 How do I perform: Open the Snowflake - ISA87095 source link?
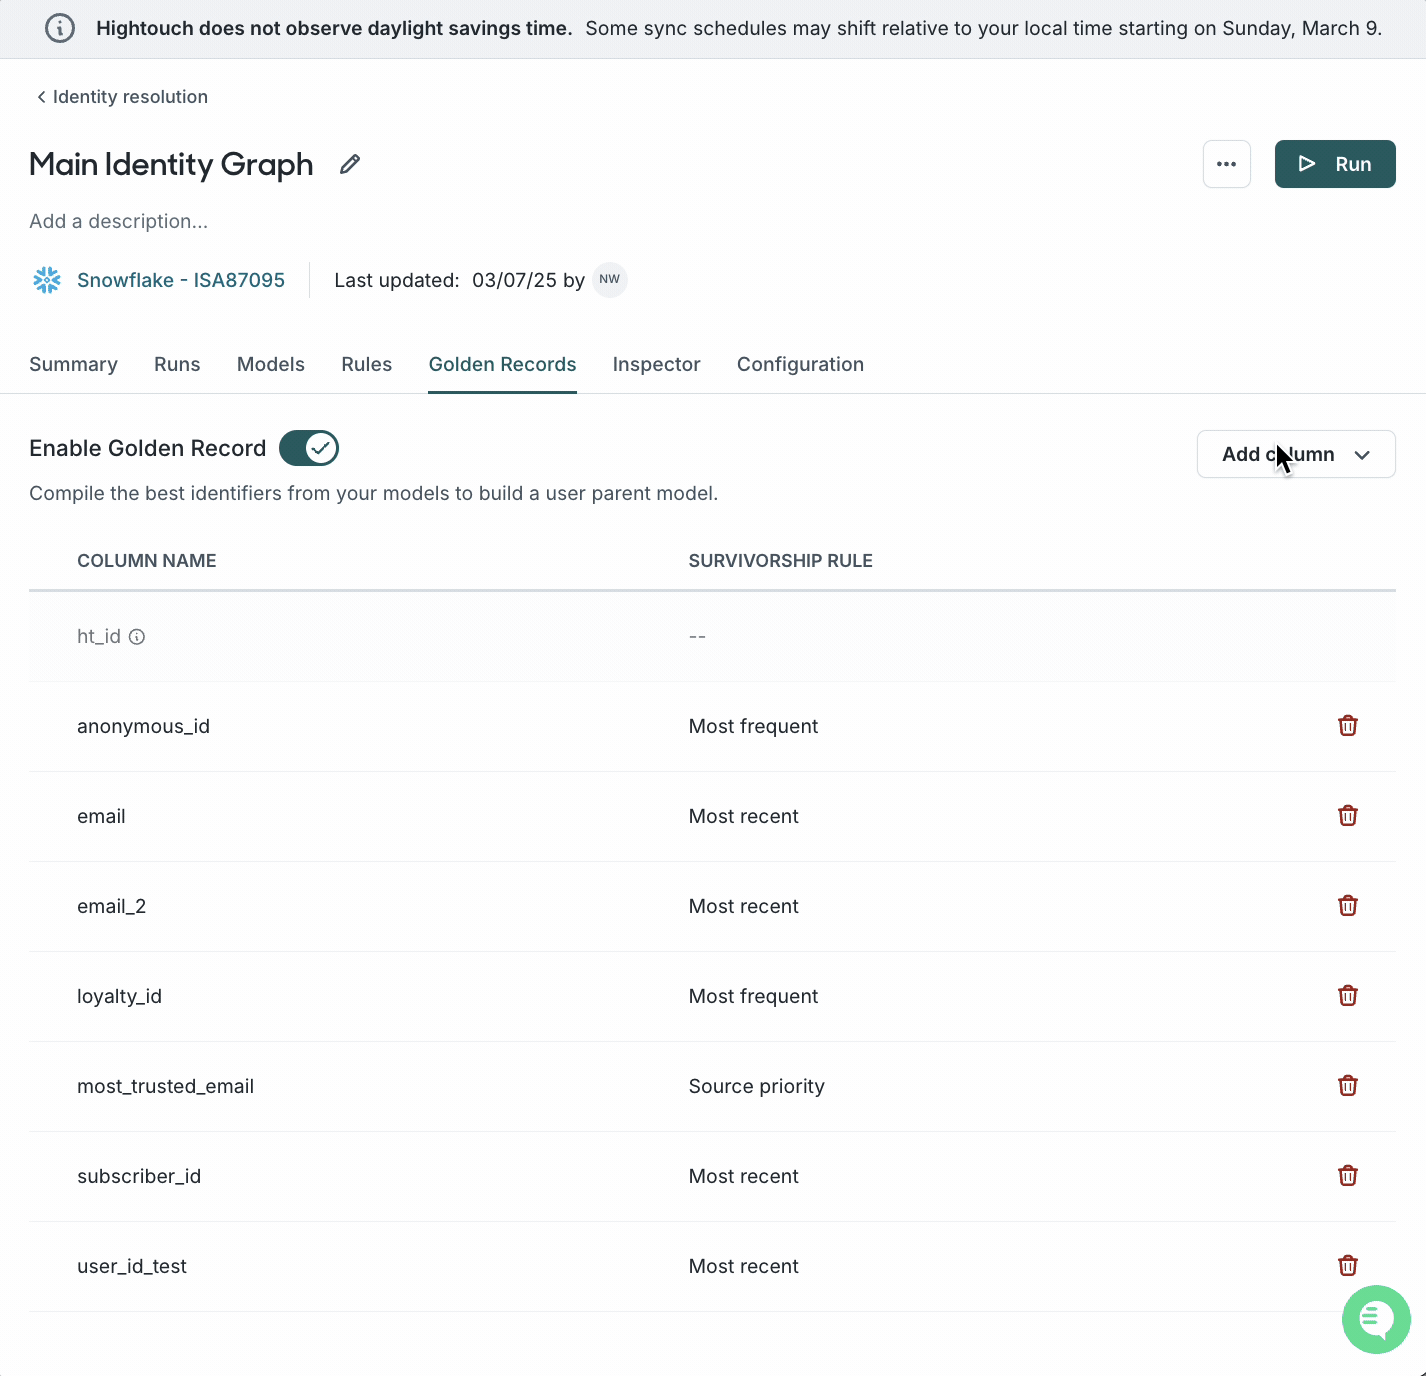pyautogui.click(x=181, y=280)
